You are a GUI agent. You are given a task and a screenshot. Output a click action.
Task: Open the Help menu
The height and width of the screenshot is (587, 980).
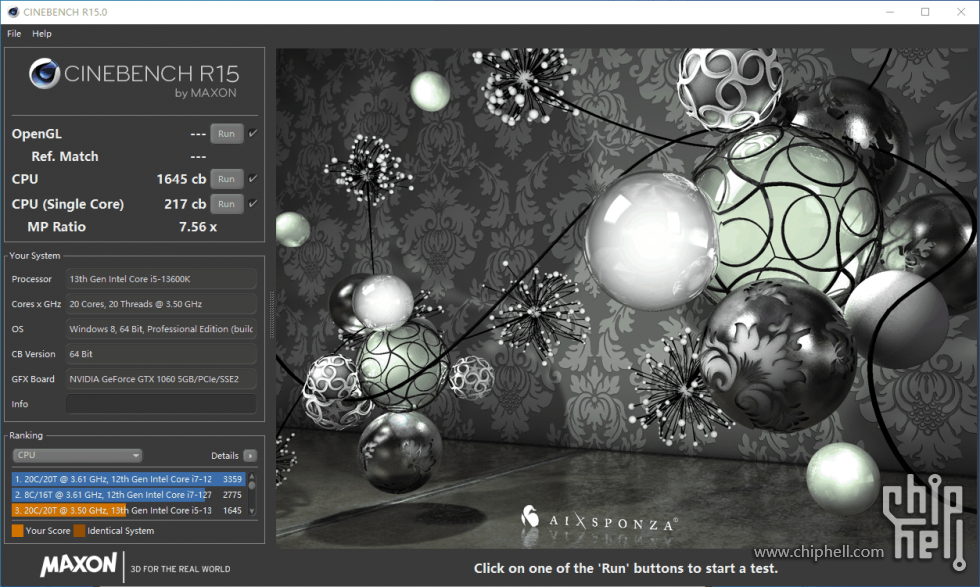coord(42,34)
